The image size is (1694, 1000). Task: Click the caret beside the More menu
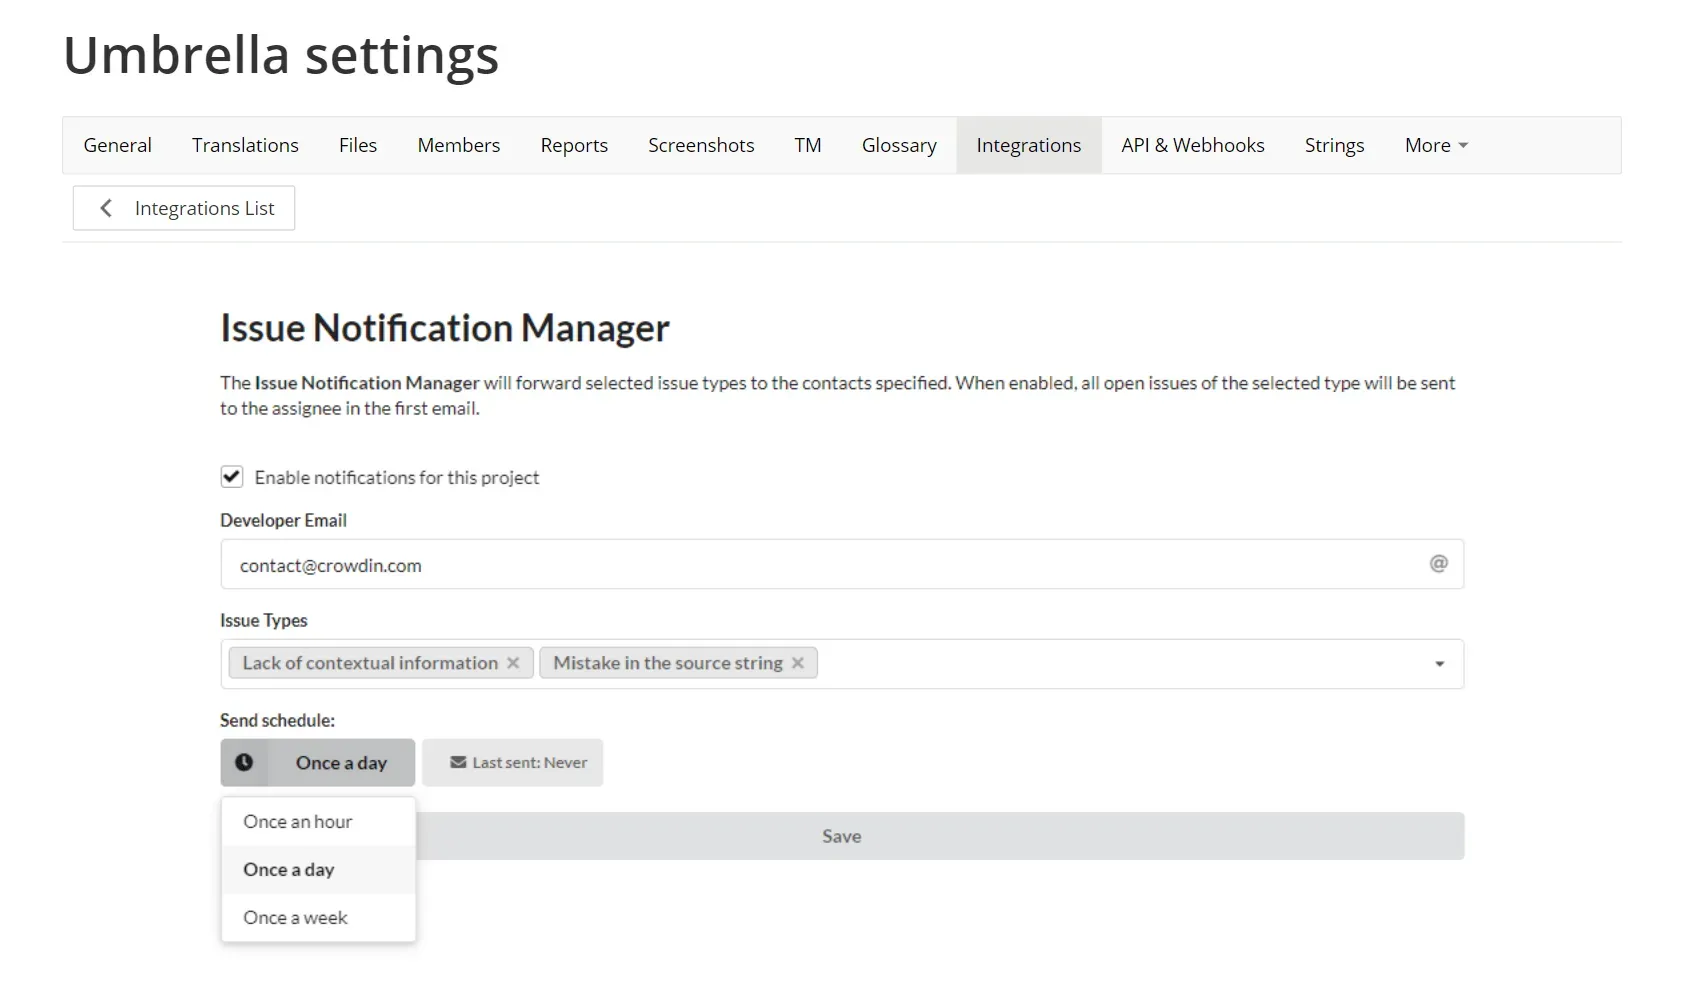click(x=1463, y=145)
